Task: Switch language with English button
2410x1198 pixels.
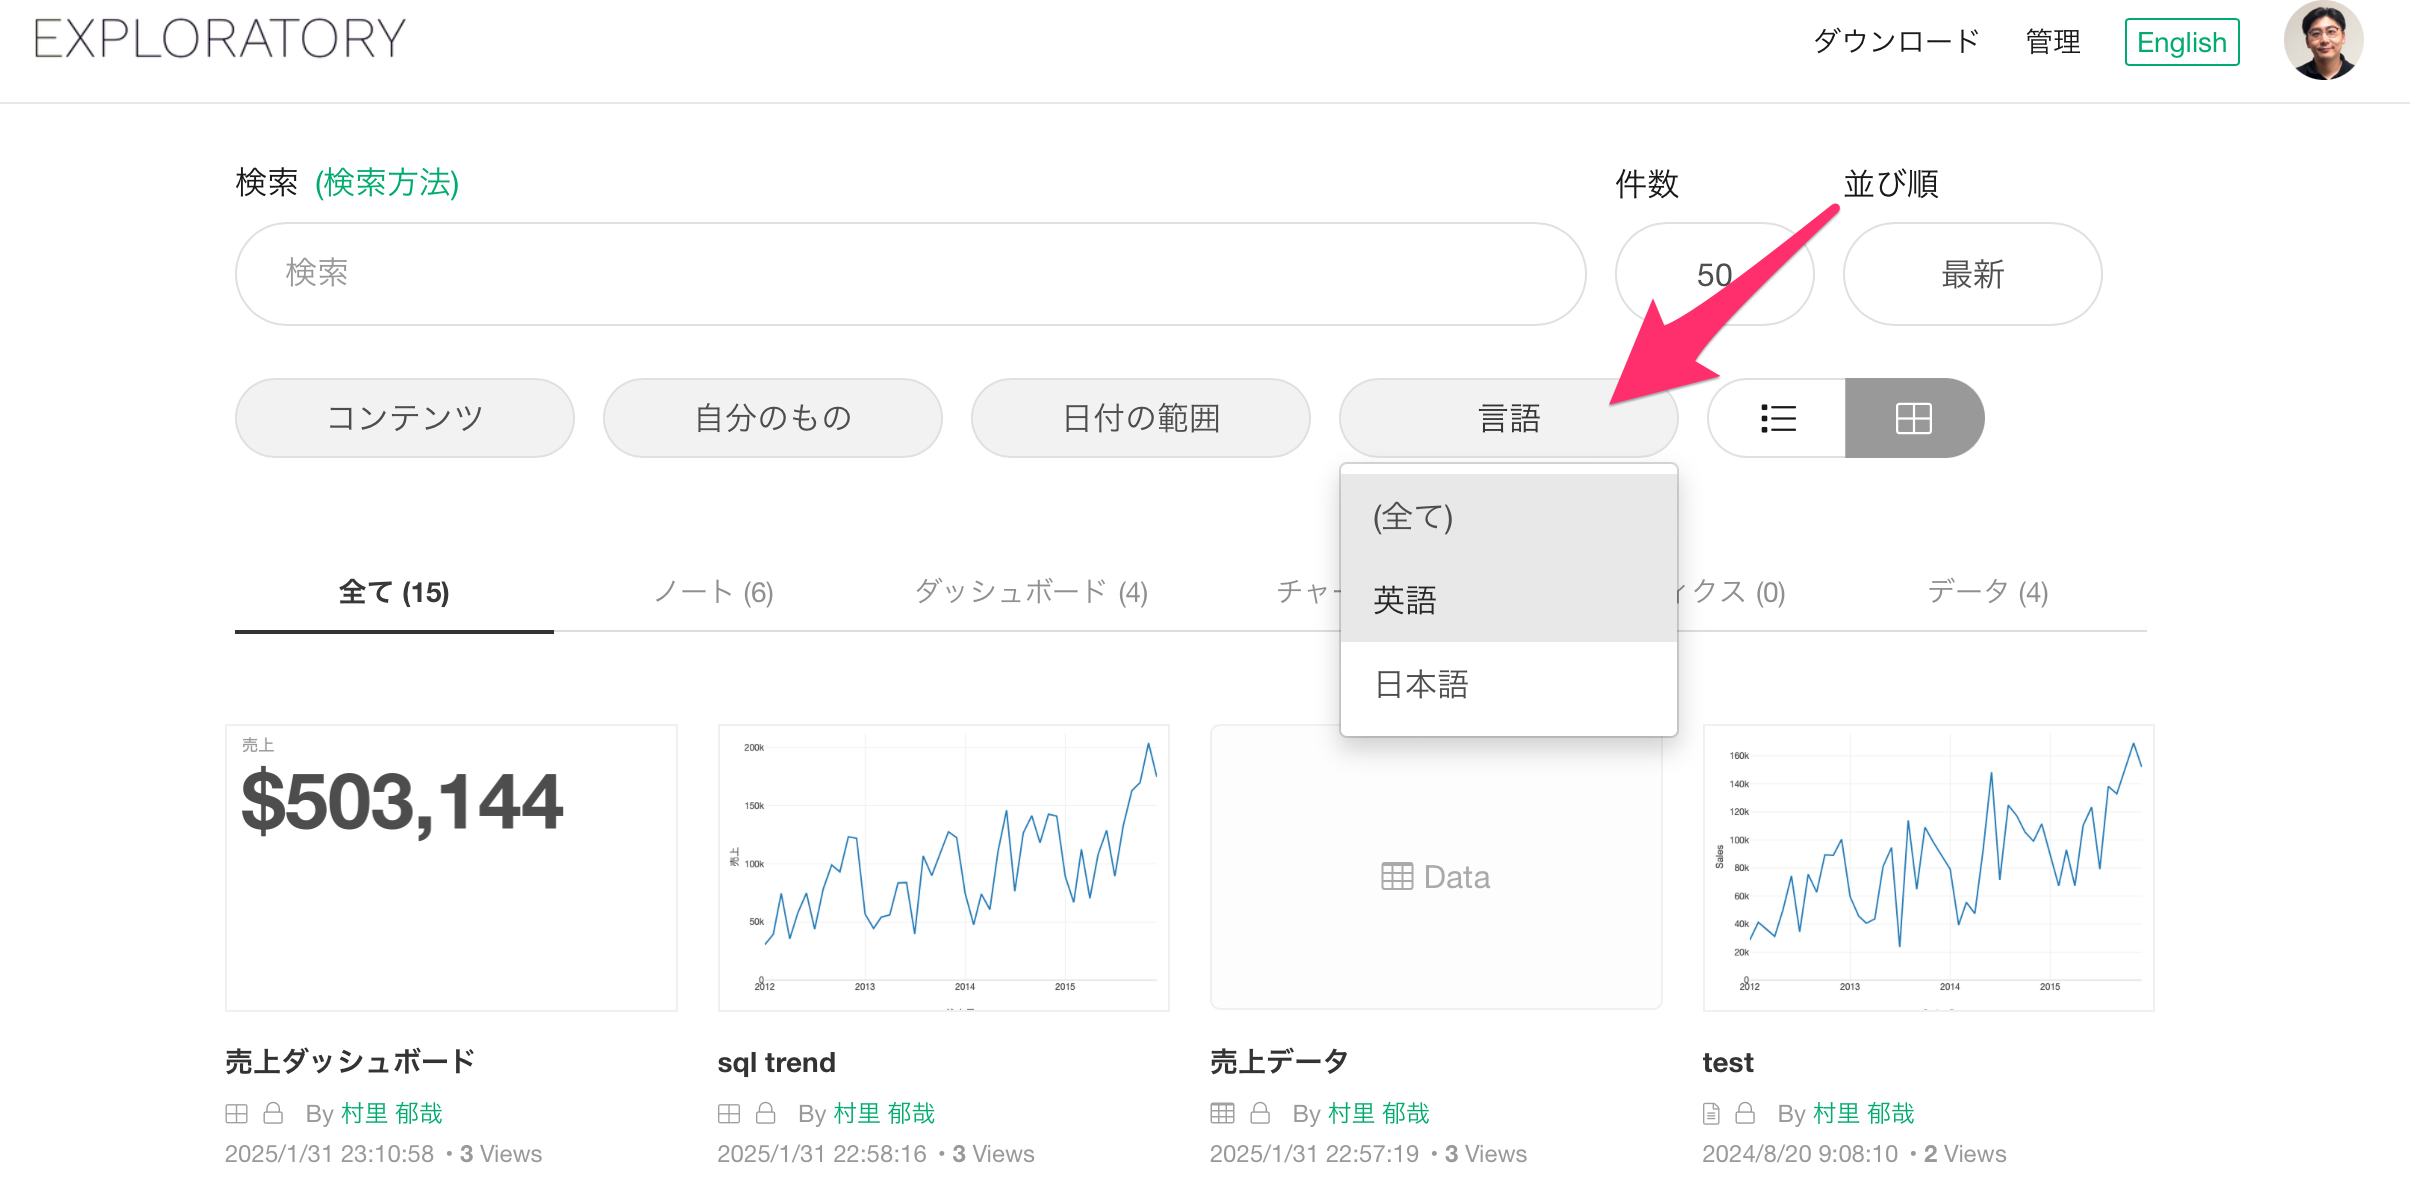Action: 2182,42
